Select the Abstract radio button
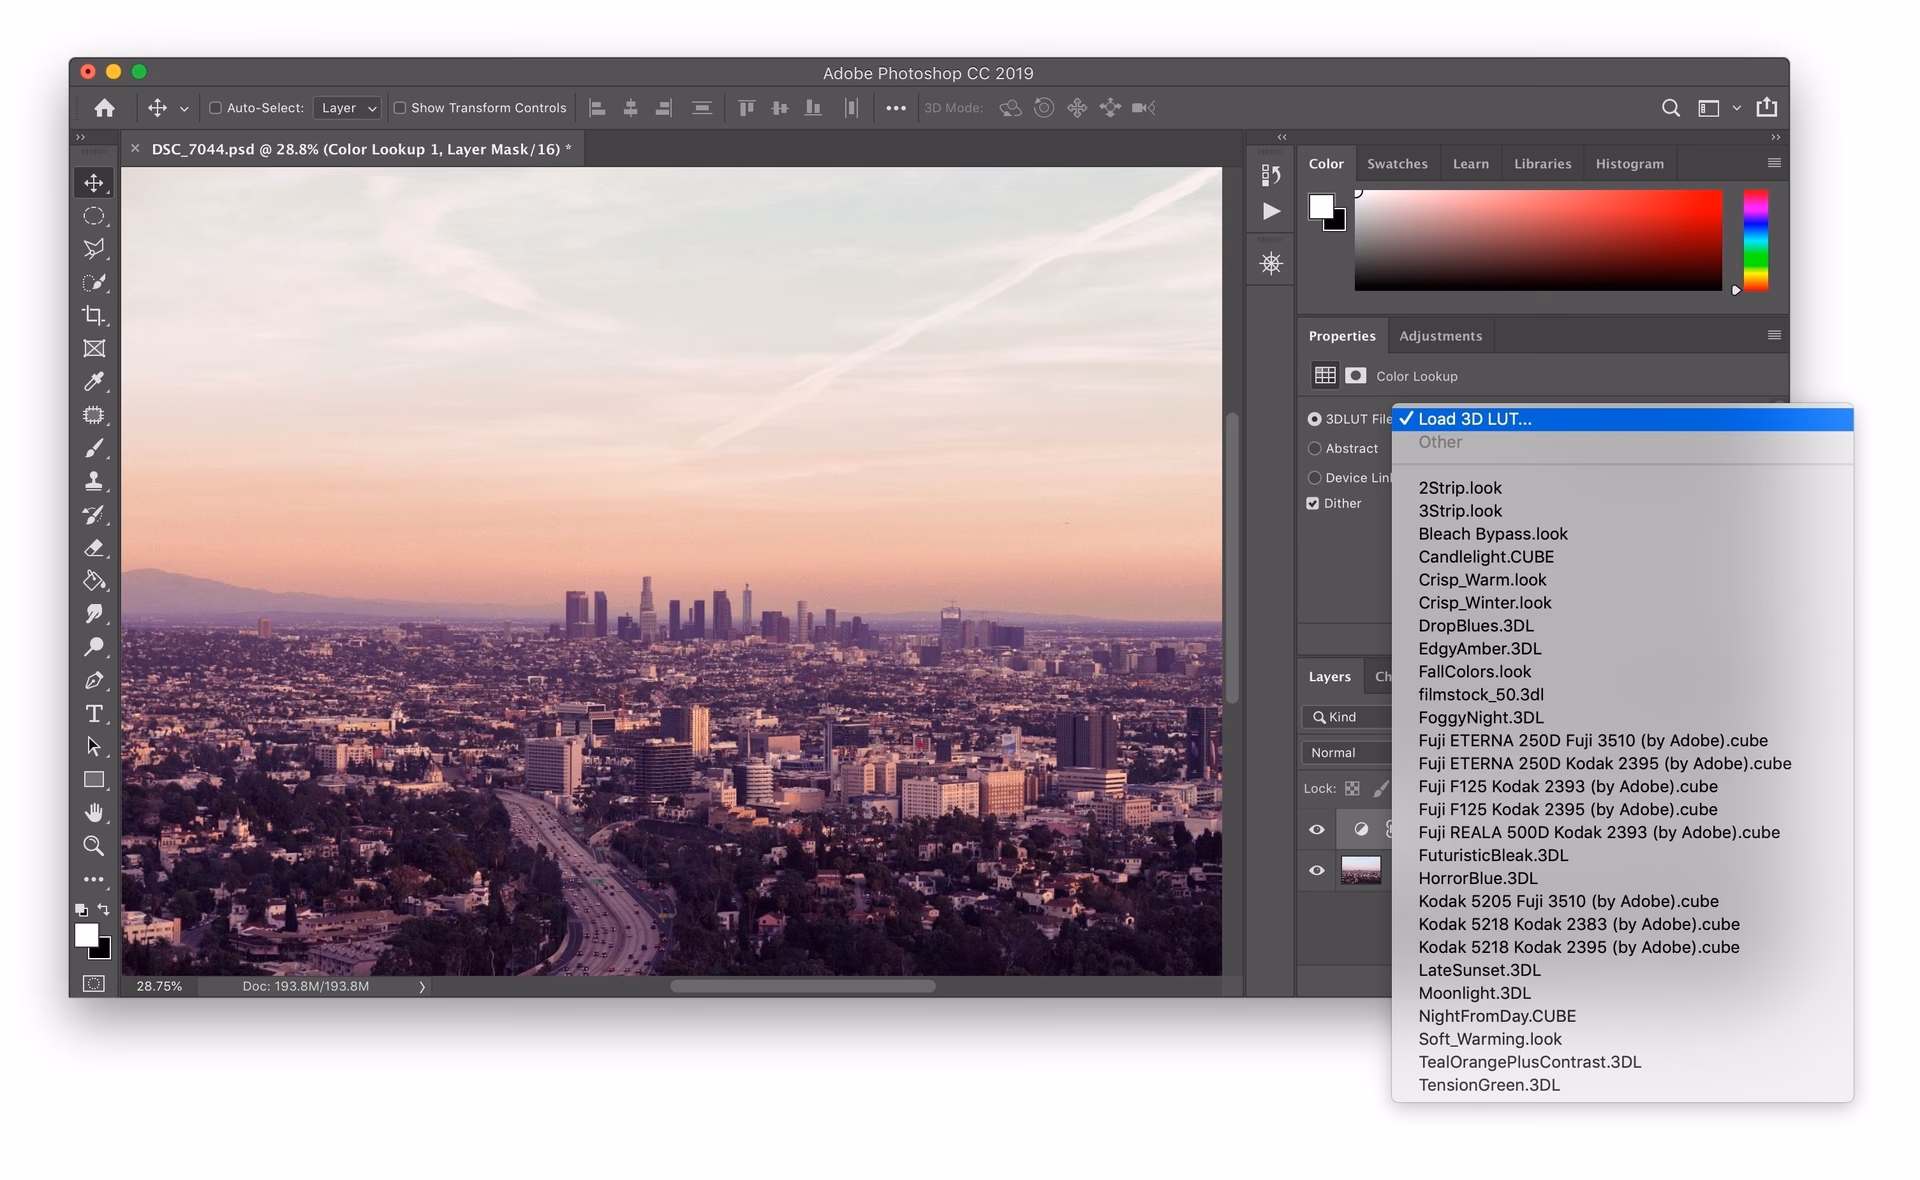 tap(1314, 448)
